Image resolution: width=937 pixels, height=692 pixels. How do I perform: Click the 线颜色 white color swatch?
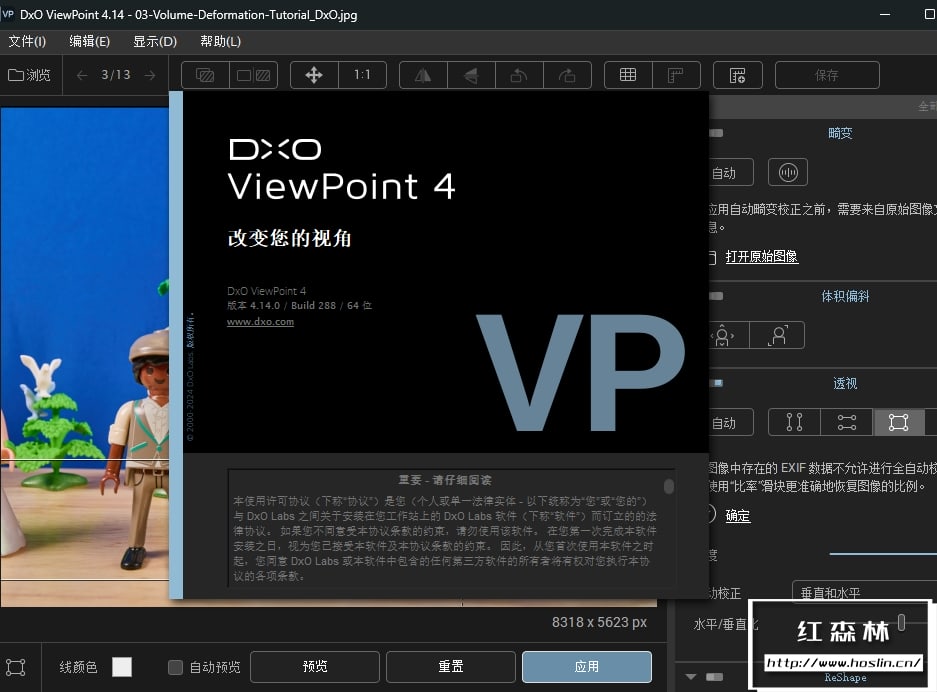tap(122, 667)
